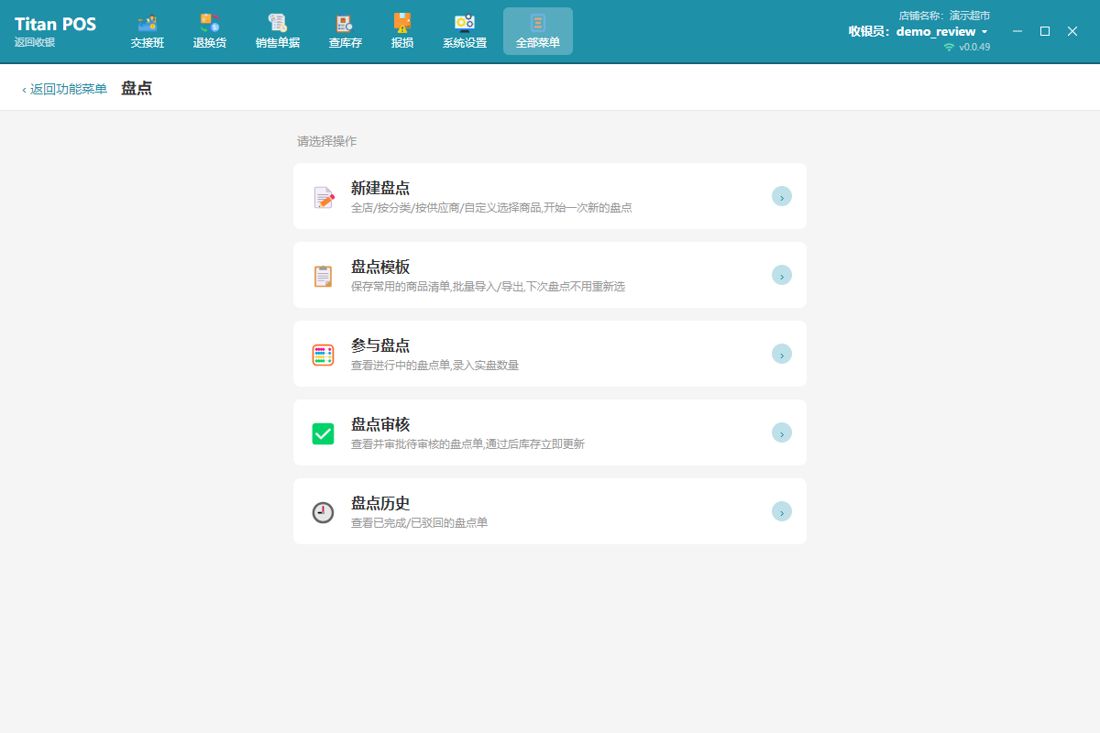Select the 参与盘点 title text
Screen dimensions: 1100x733
click(x=380, y=345)
